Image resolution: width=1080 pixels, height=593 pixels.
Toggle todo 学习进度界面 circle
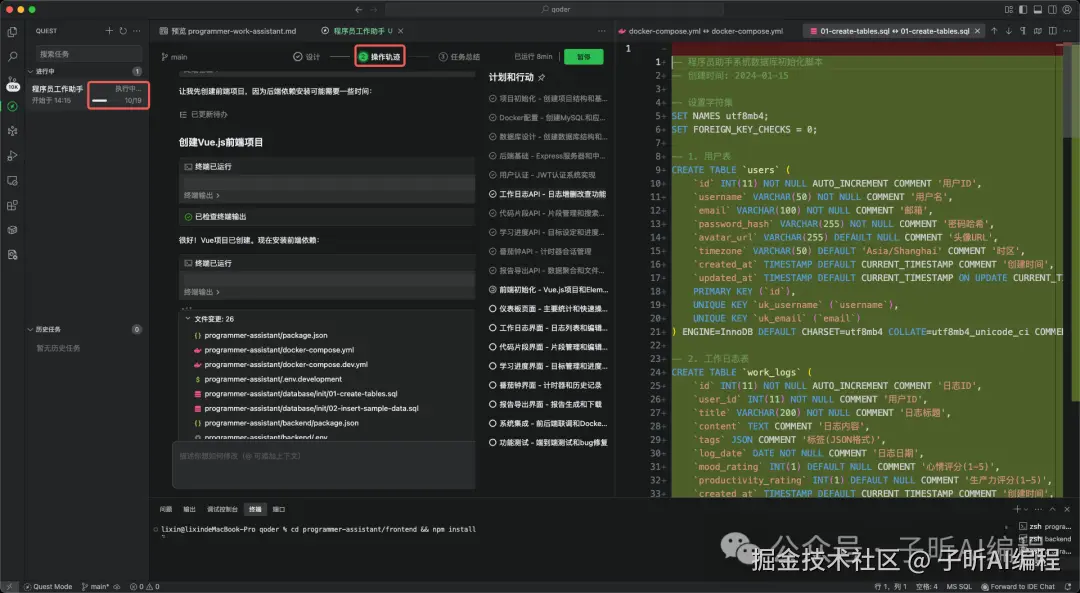click(492, 366)
